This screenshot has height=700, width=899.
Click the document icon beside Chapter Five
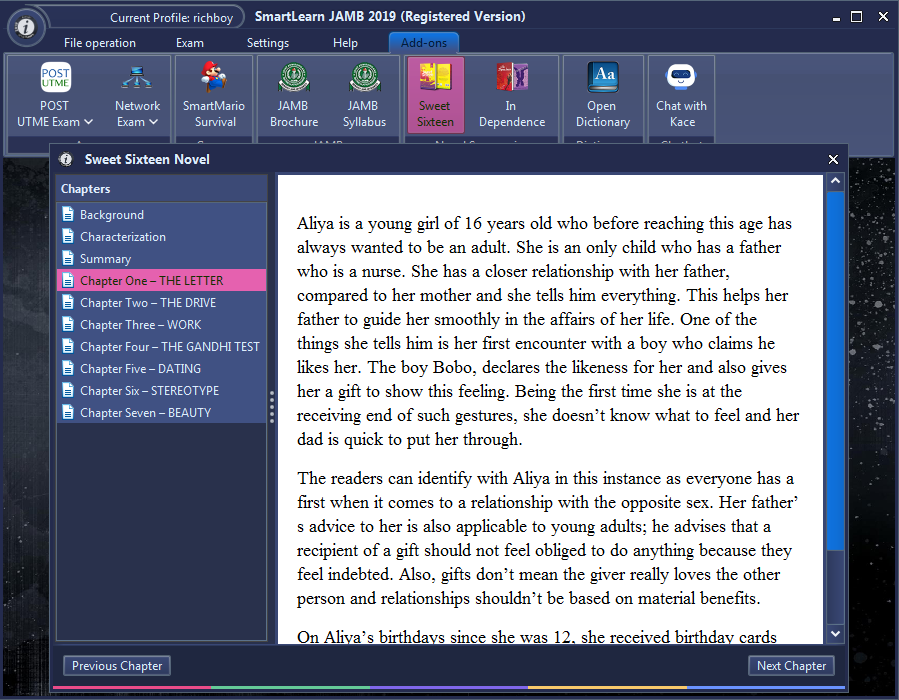68,368
